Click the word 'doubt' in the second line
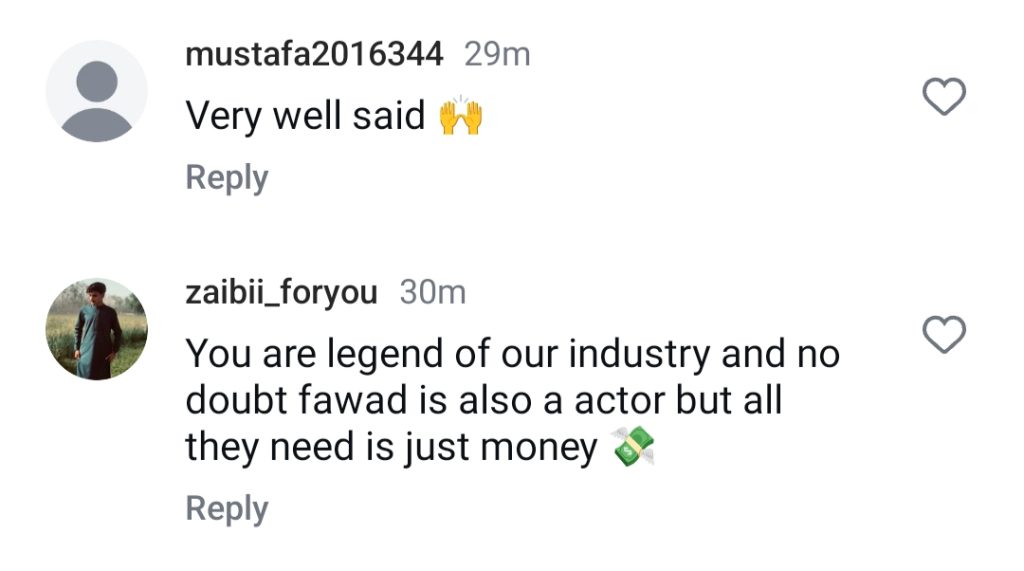The image size is (1024, 571). pyautogui.click(x=236, y=400)
